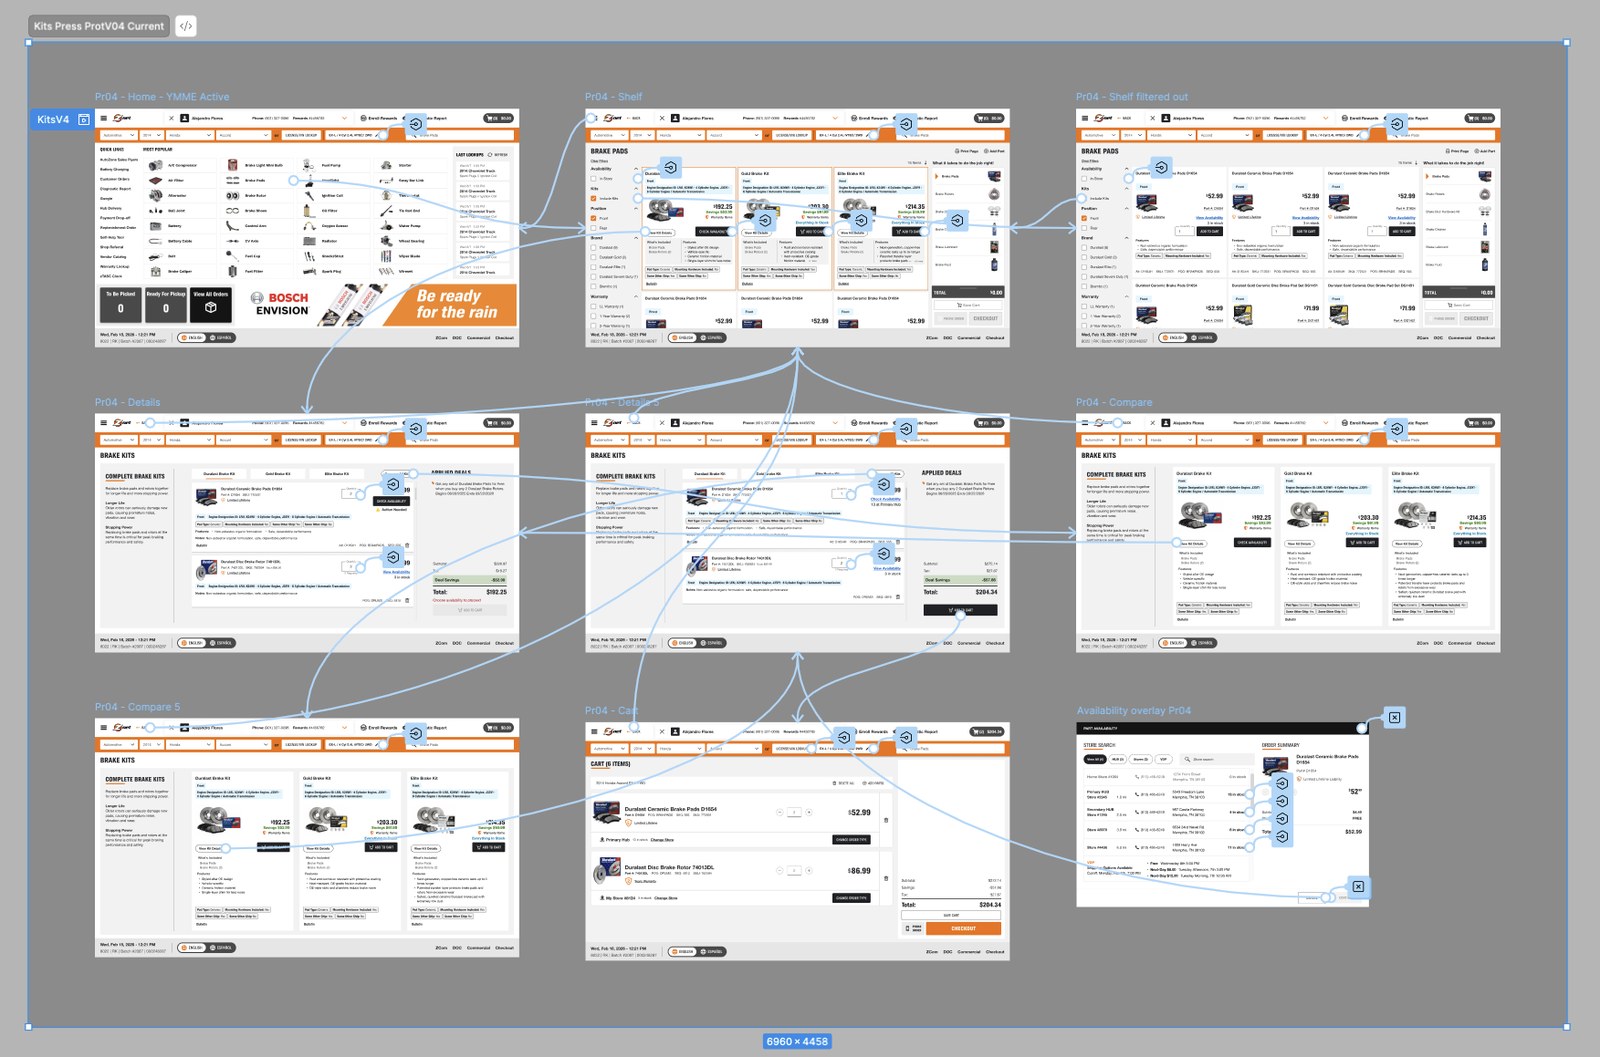Select the close-overlay interaction icon above the Availability overlay
This screenshot has height=1057, width=1600.
point(1394,717)
